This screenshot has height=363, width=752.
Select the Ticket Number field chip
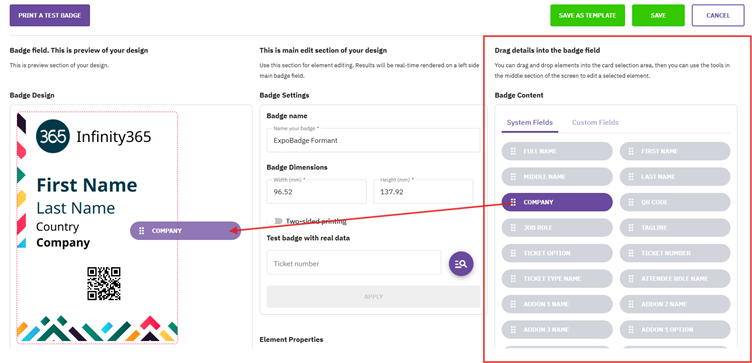(675, 253)
